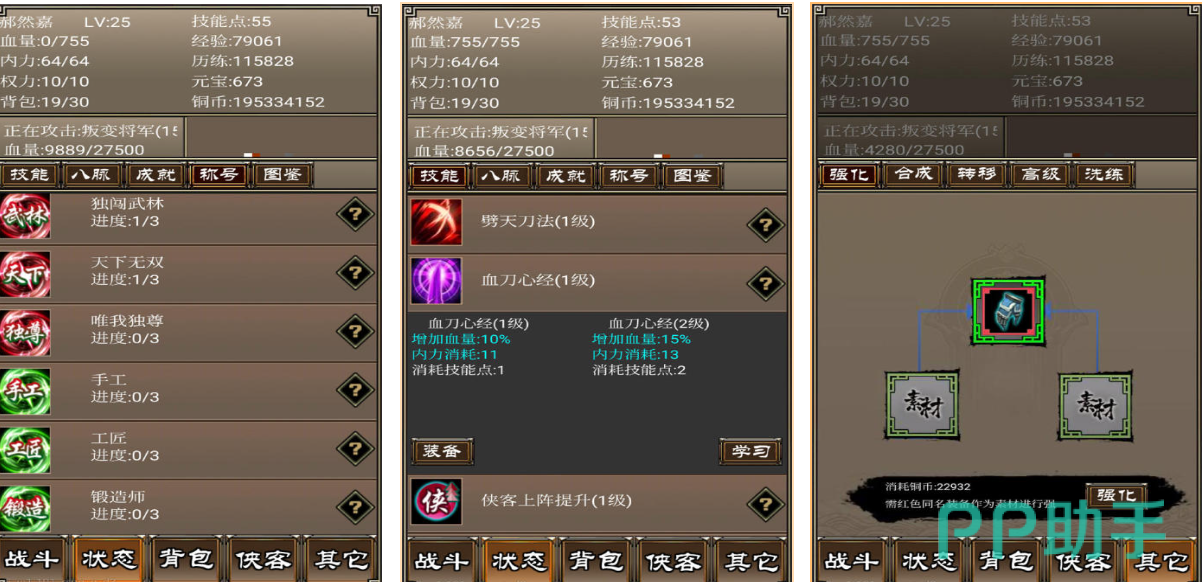Click the 劈天刀法 skill icon
The width and height of the screenshot is (1202, 582).
[x=436, y=222]
